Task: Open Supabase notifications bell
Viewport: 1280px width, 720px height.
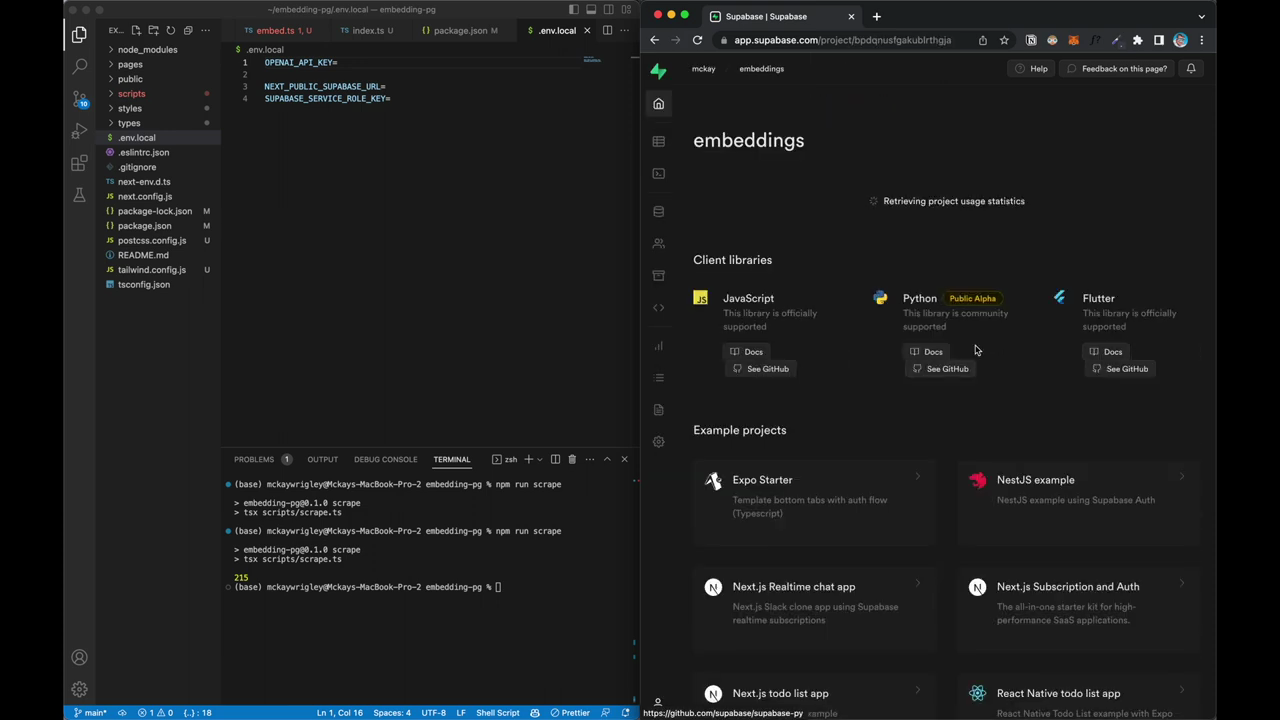Action: [1191, 69]
